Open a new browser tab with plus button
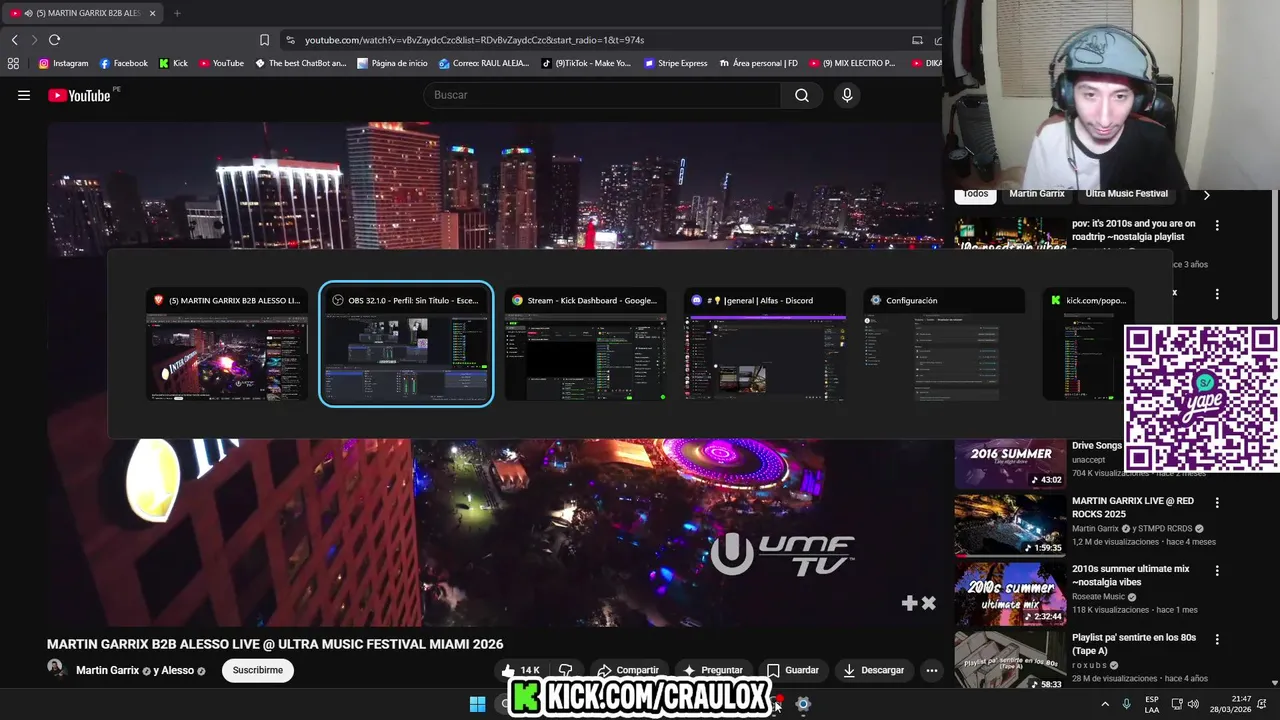1280x720 pixels. coord(177,13)
